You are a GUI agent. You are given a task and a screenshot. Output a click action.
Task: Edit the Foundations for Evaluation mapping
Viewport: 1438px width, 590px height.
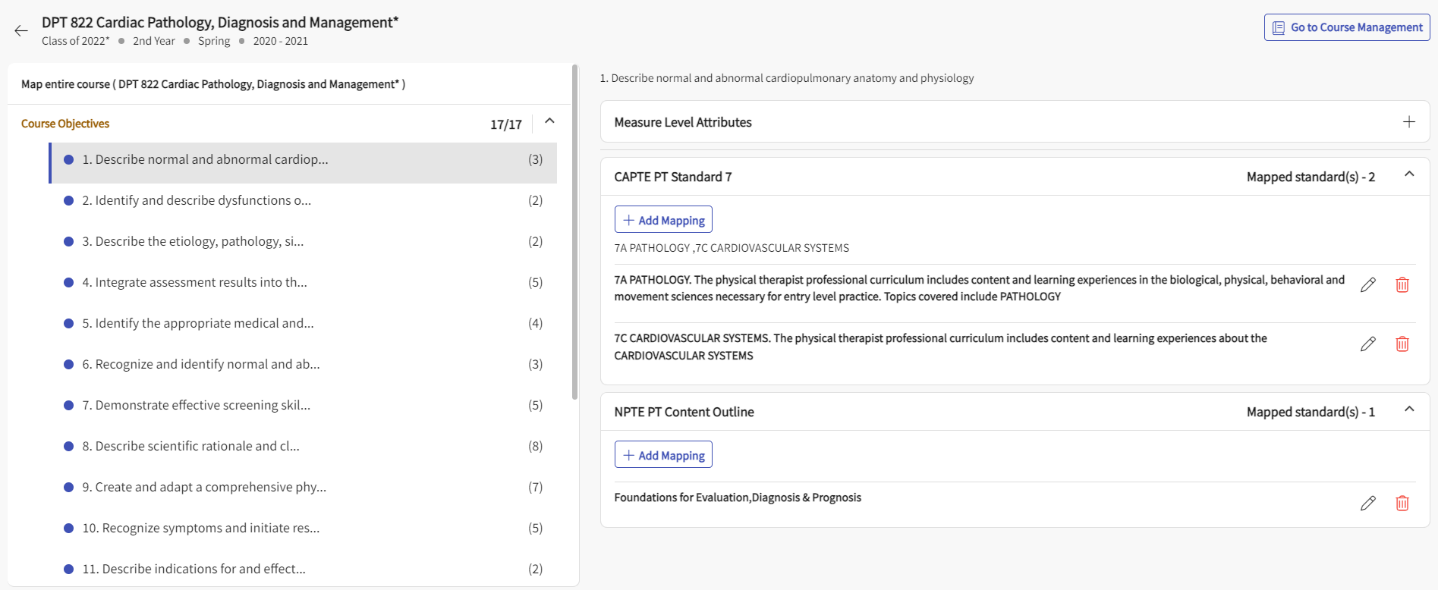point(1368,503)
